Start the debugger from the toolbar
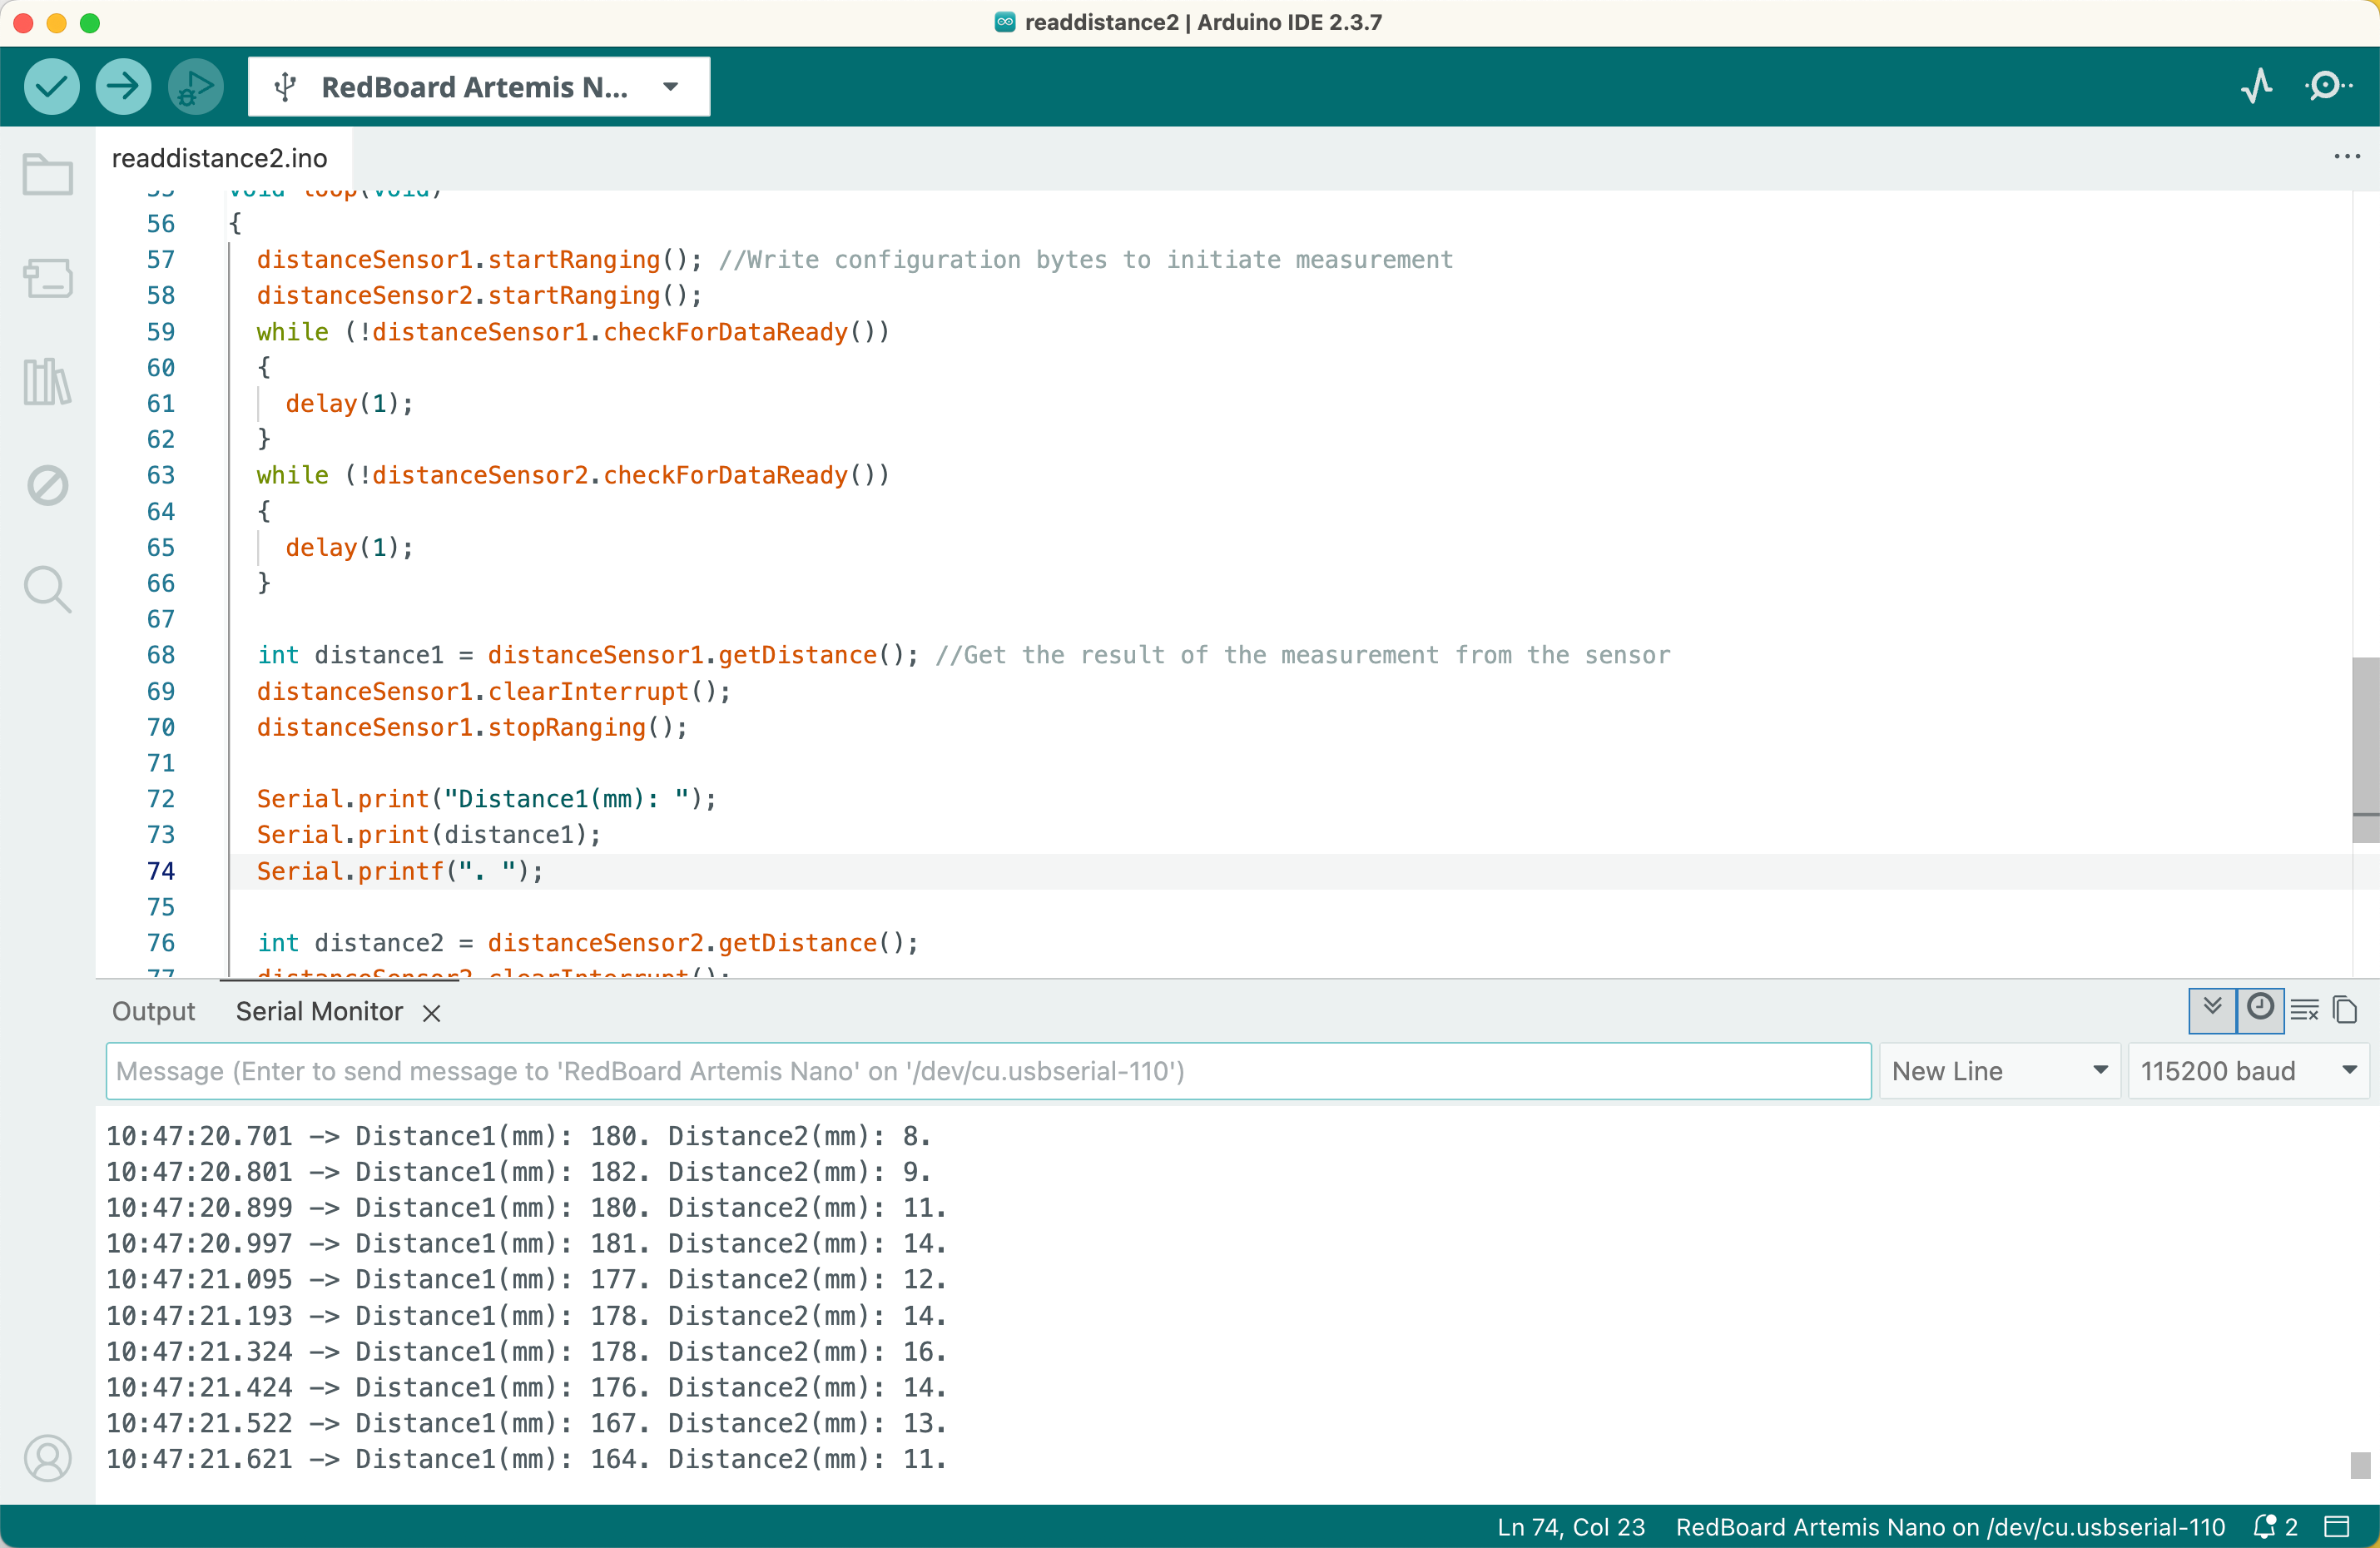Viewport: 2380px width, 1548px height. click(195, 87)
